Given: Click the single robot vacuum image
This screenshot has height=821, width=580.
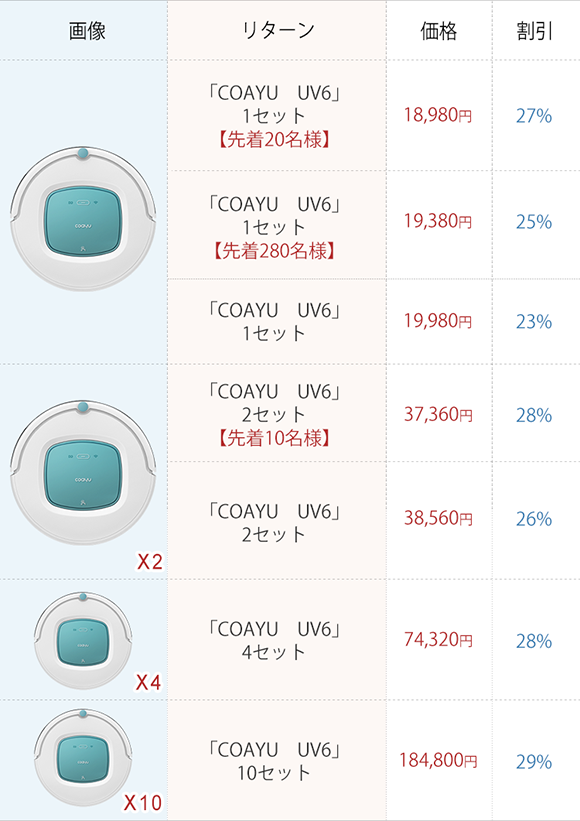Looking at the screenshot, I should [83, 219].
